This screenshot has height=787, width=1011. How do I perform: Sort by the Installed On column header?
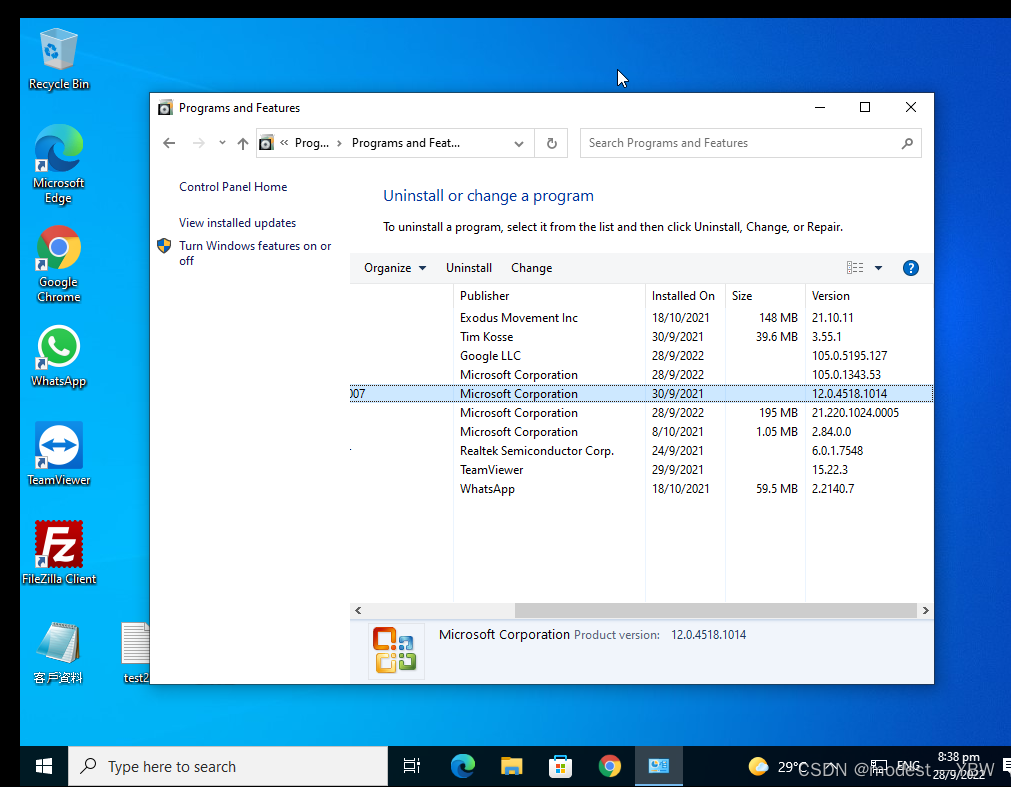[685, 296]
